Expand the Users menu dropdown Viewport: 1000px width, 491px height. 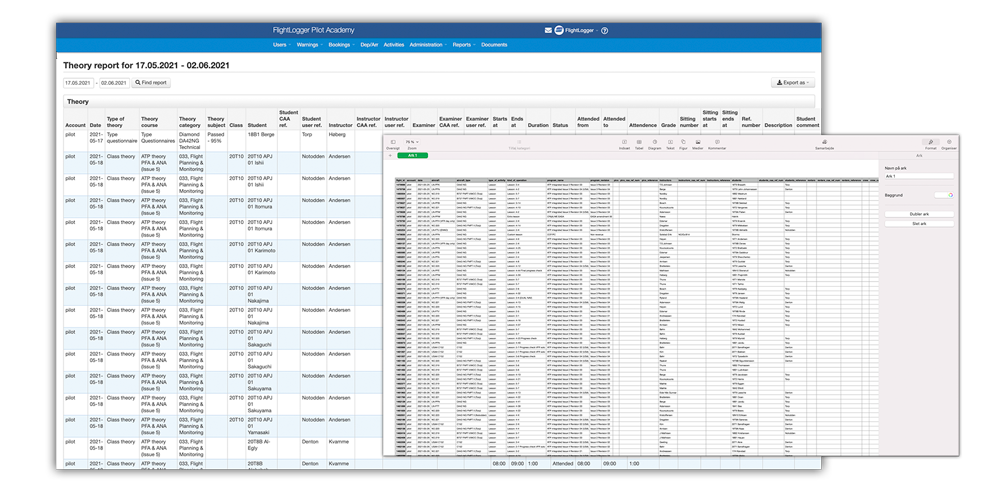click(281, 45)
